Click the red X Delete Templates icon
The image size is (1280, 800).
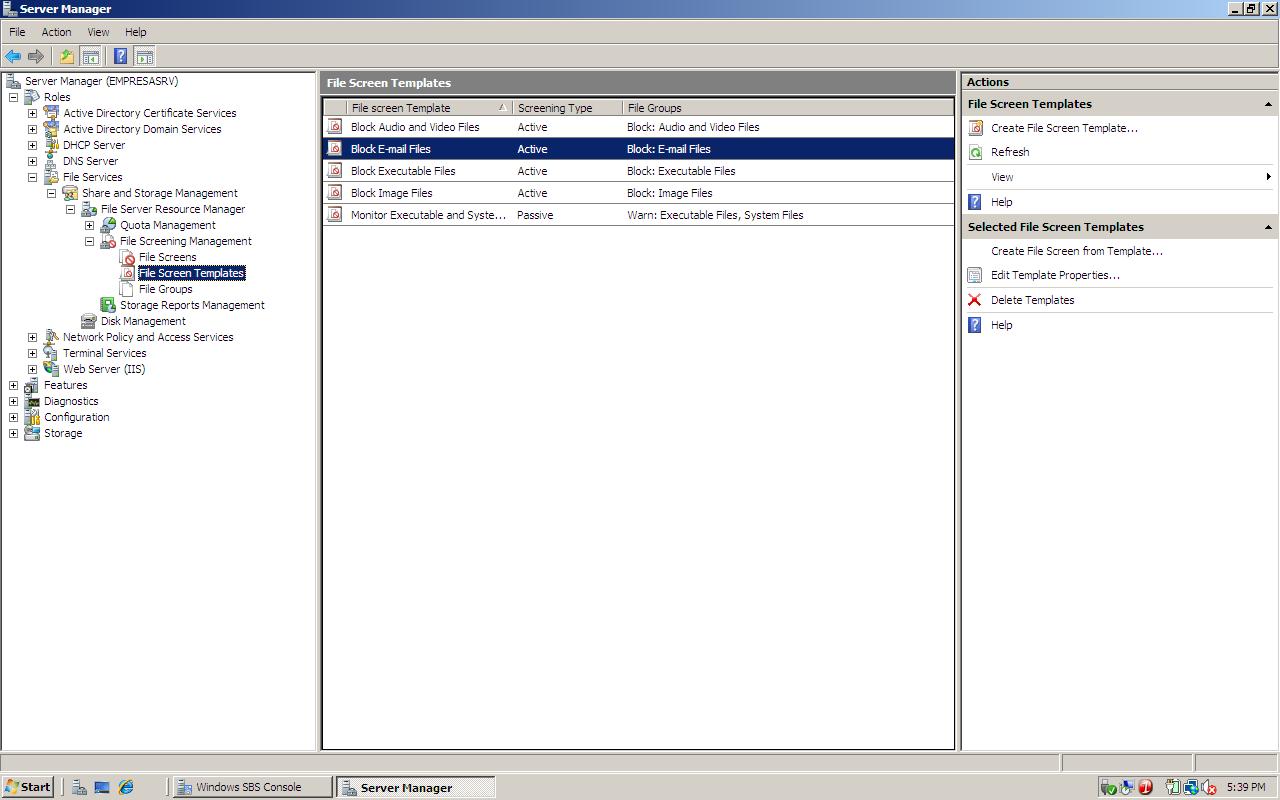pos(975,300)
